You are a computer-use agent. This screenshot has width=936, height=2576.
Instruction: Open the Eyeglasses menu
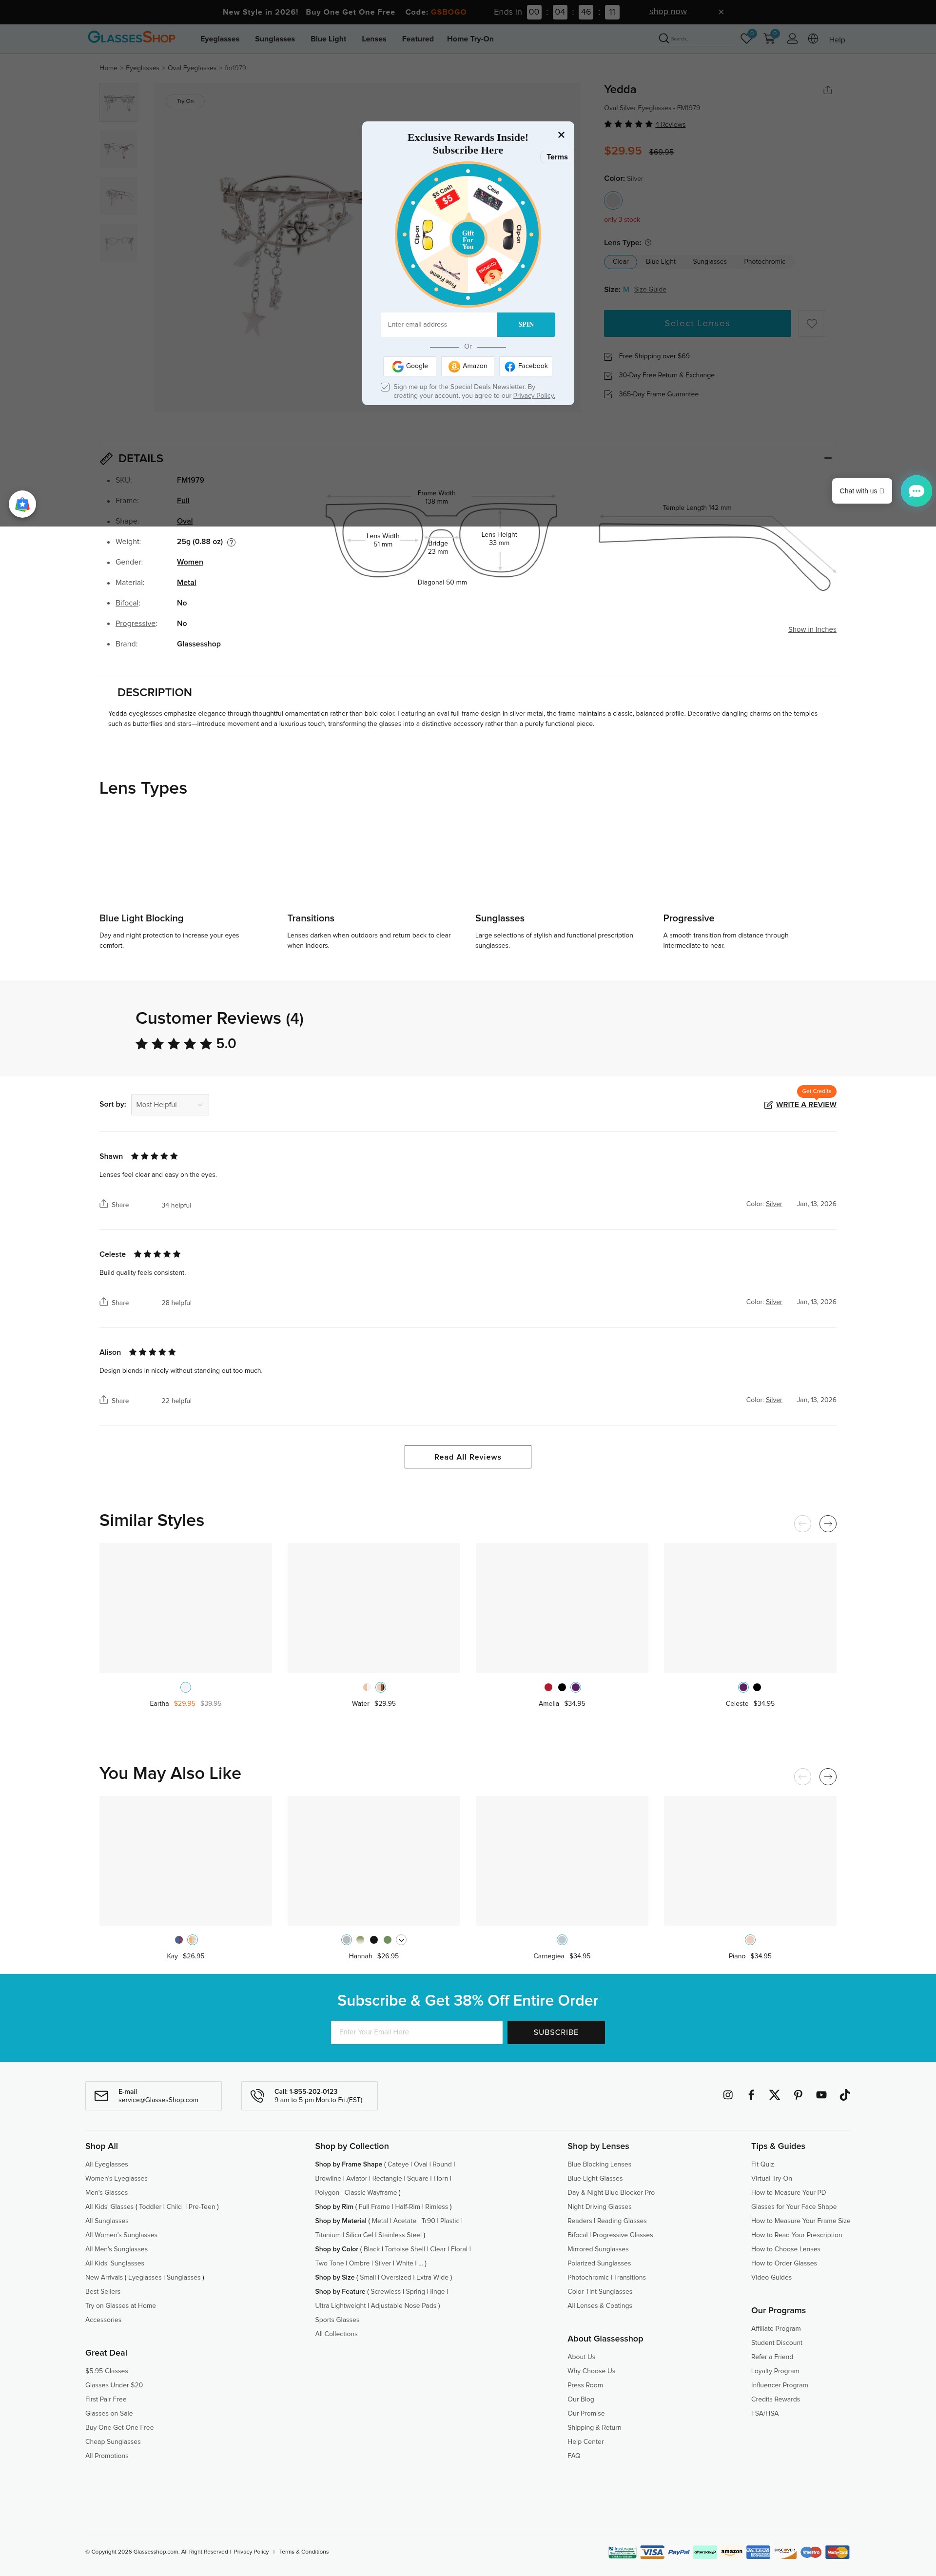220,39
